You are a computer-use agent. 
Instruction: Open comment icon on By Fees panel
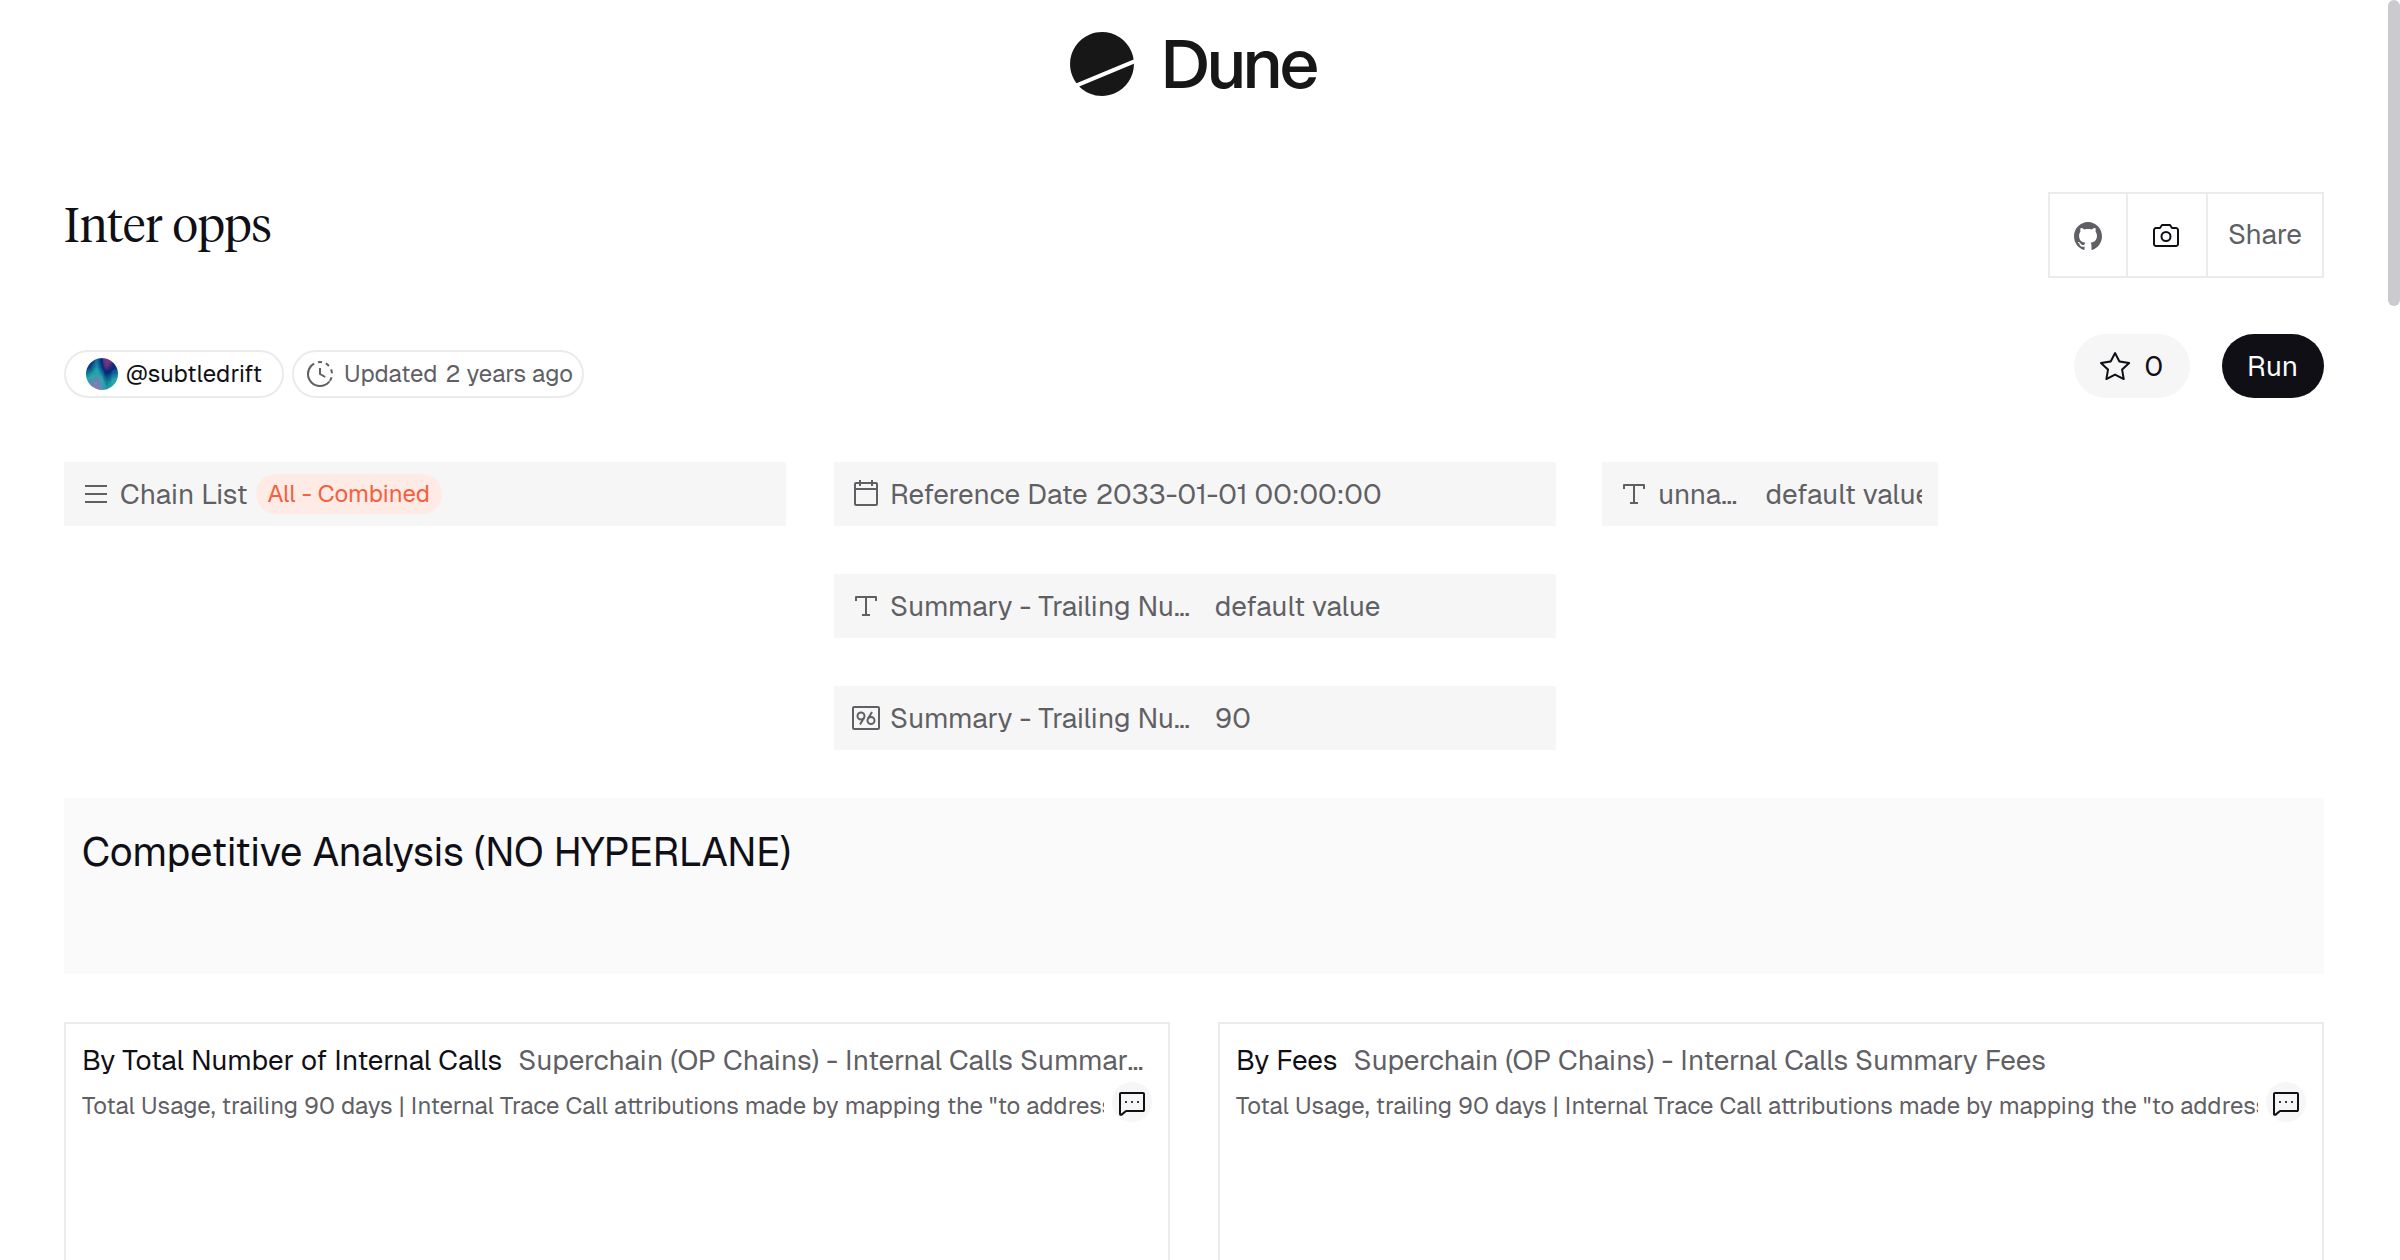coord(2285,1104)
